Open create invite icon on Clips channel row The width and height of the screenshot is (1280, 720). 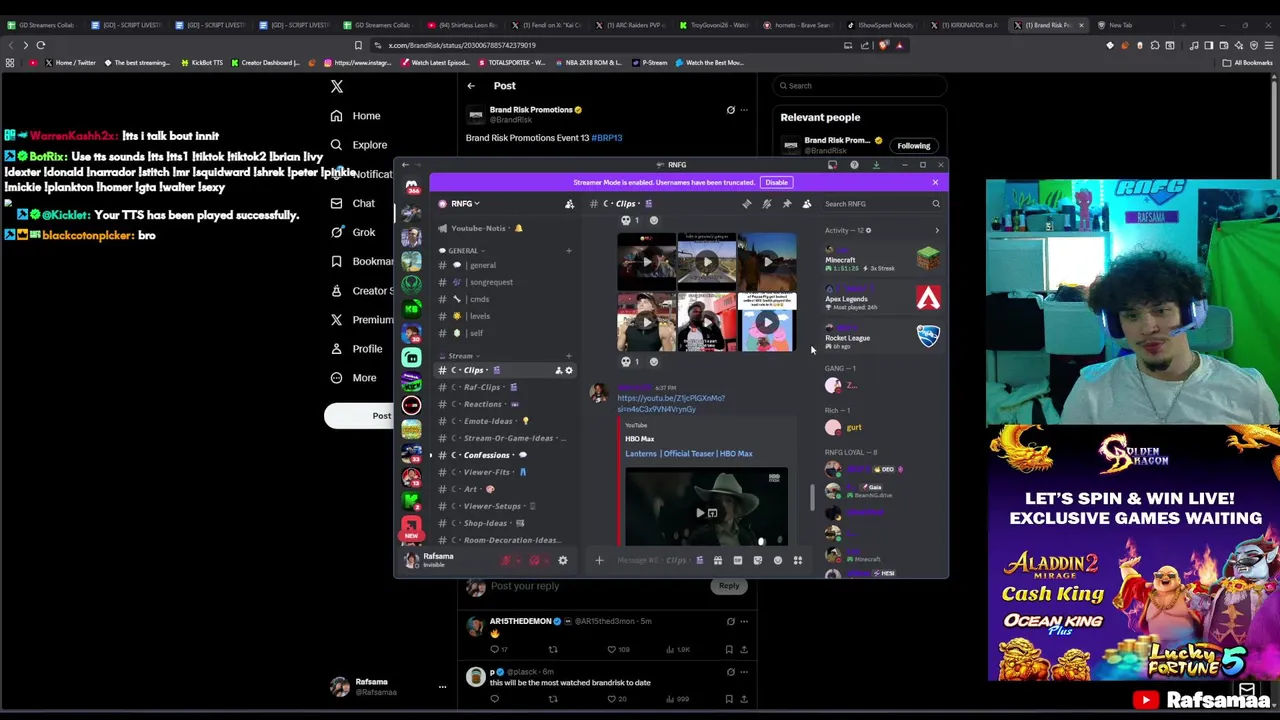[x=559, y=370]
